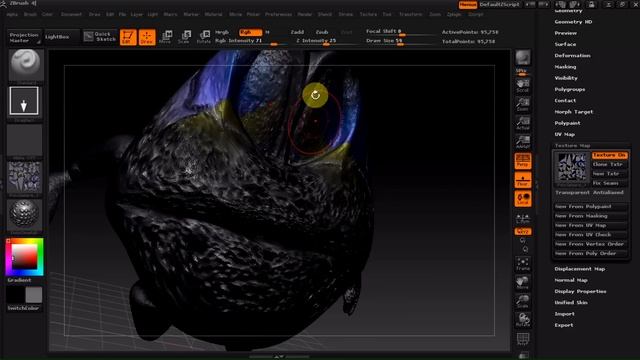Open the Document menu
Screen dimensions: 640x360
71,14
